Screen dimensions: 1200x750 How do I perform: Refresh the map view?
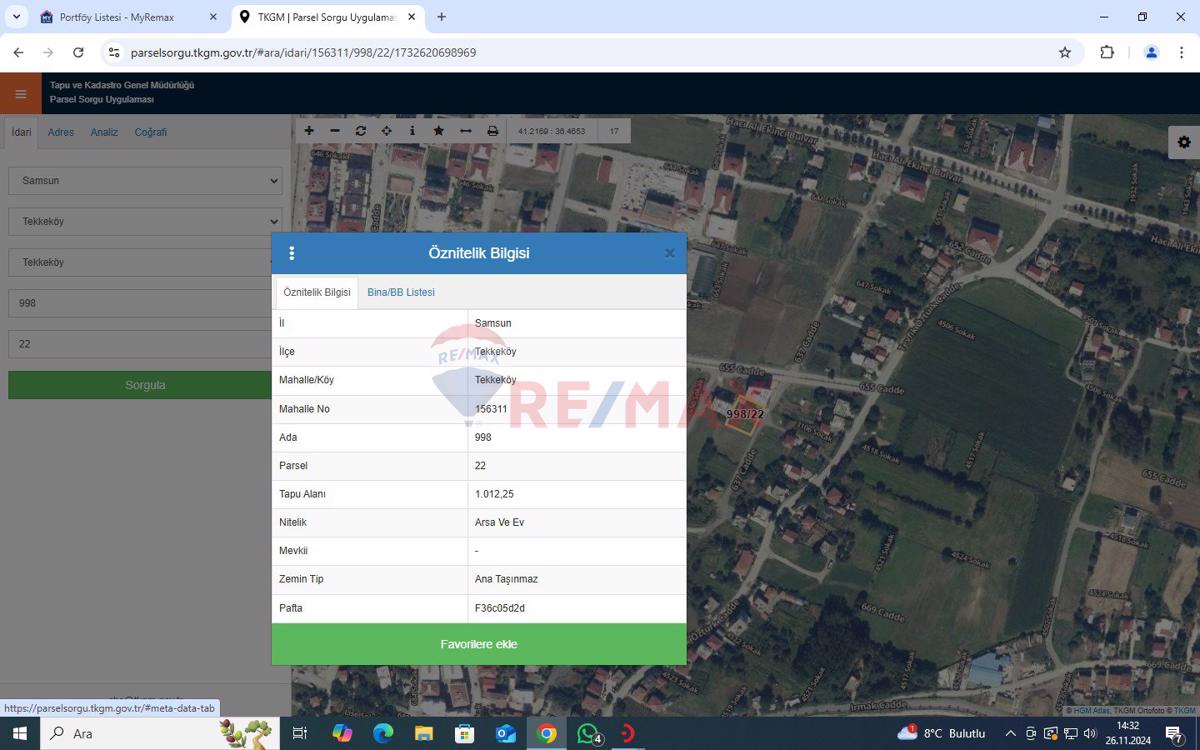pyautogui.click(x=360, y=130)
